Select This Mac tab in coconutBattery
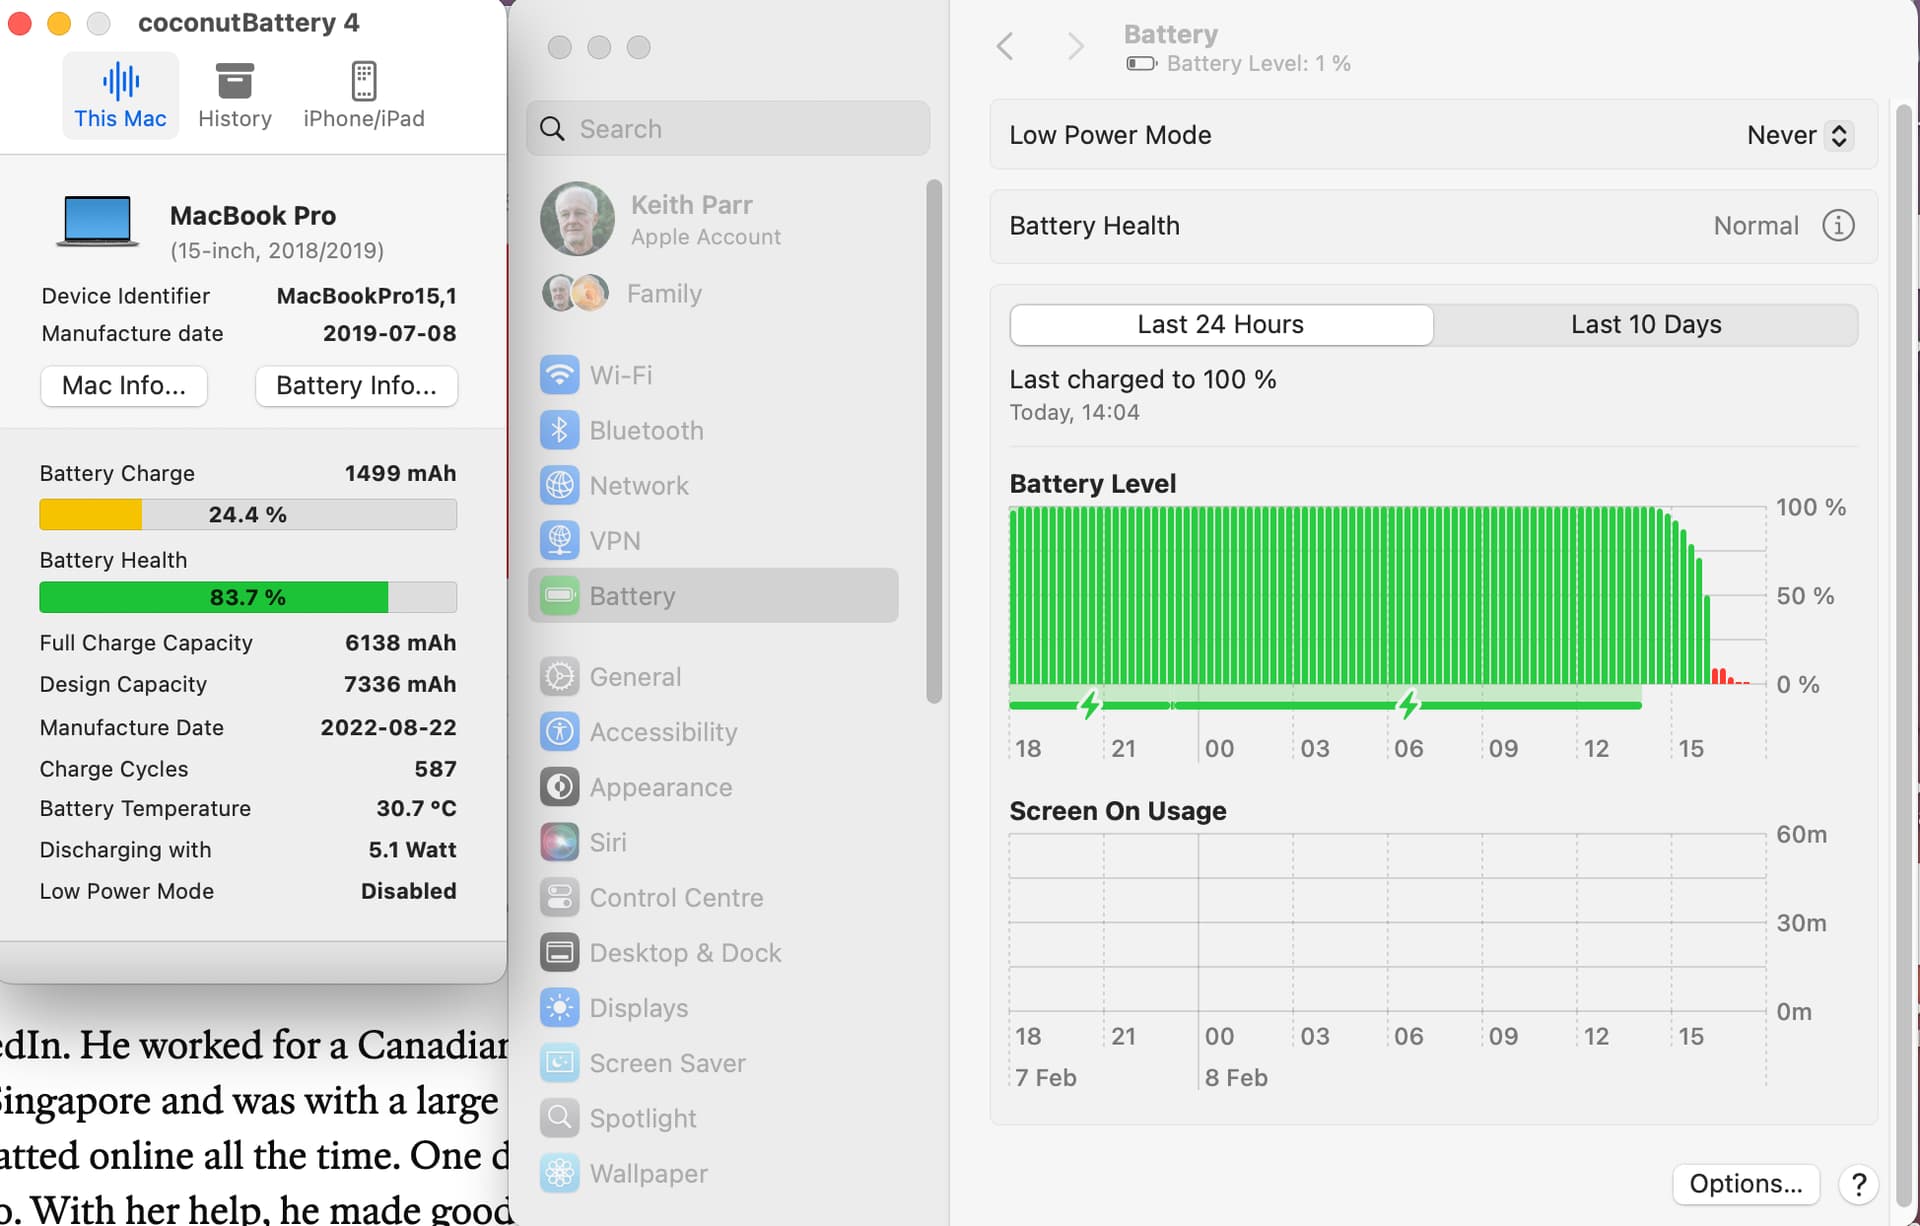This screenshot has height=1226, width=1920. 120,96
